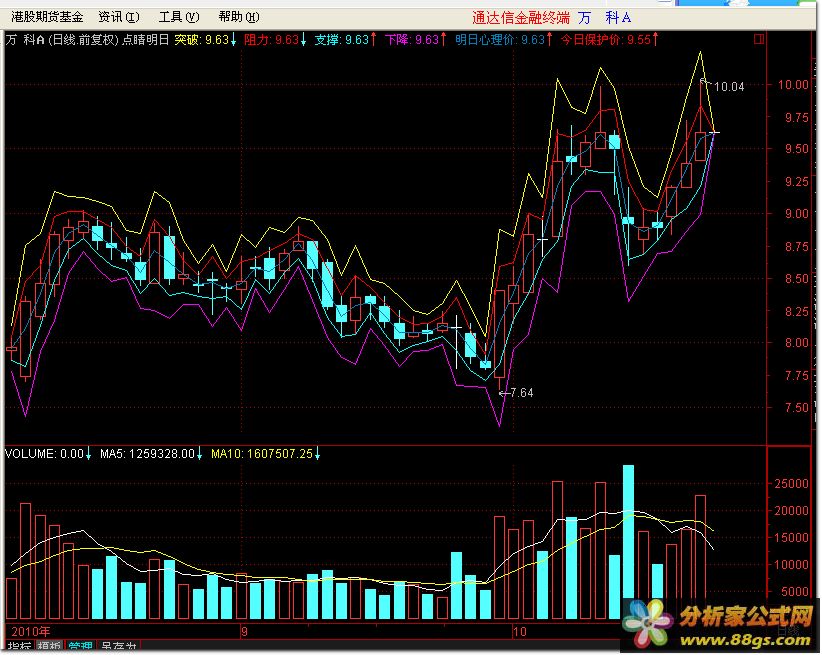Image resolution: width=822 pixels, height=655 pixels.
Task: Click the red 阻力: 9.63 indicator value
Action: (x=275, y=40)
